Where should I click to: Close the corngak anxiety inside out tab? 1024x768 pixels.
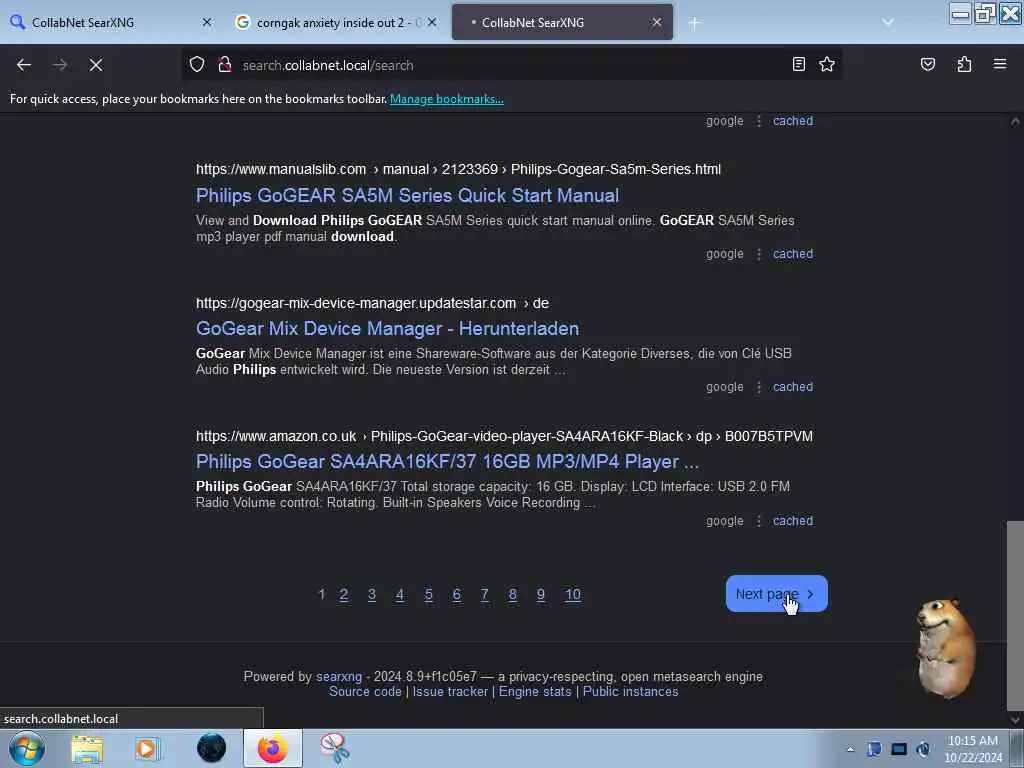[x=432, y=22]
